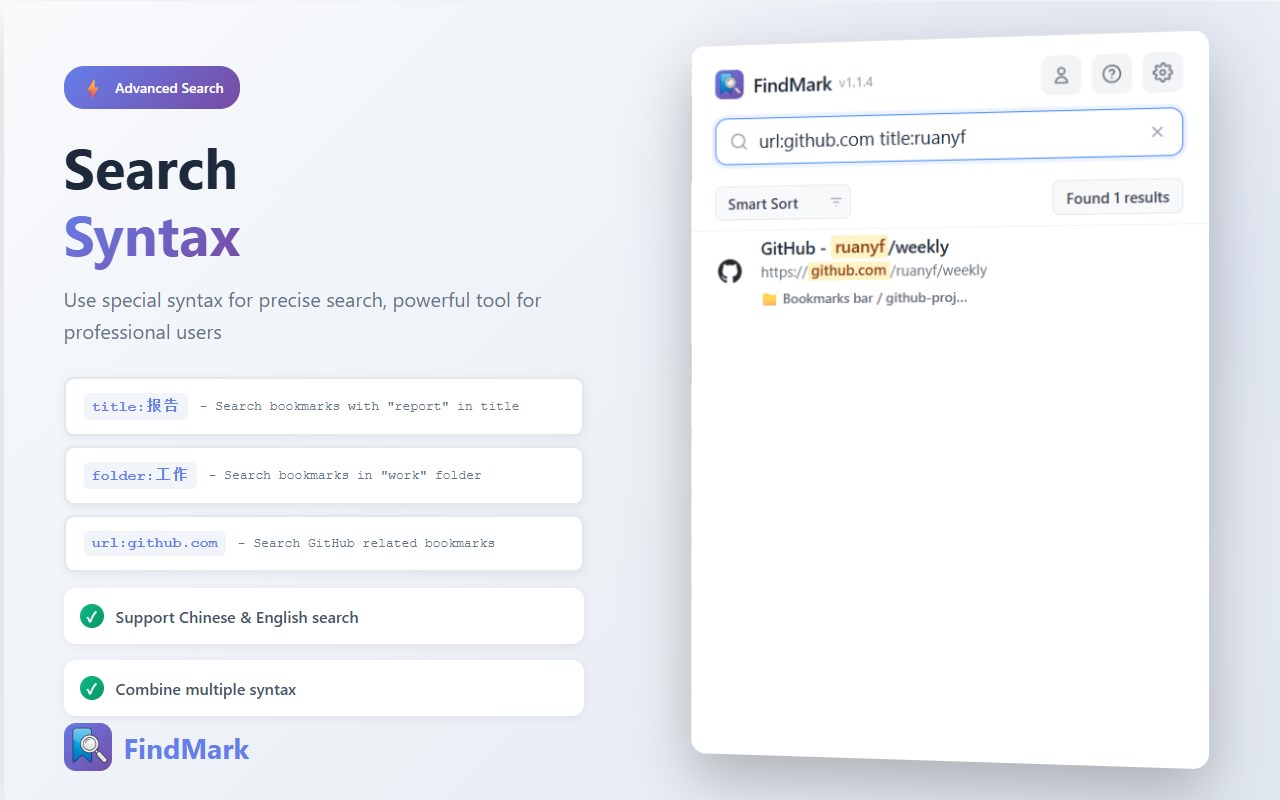The height and width of the screenshot is (800, 1280).
Task: Open the GitHub - ruanyf/weekly result title
Action: point(855,247)
